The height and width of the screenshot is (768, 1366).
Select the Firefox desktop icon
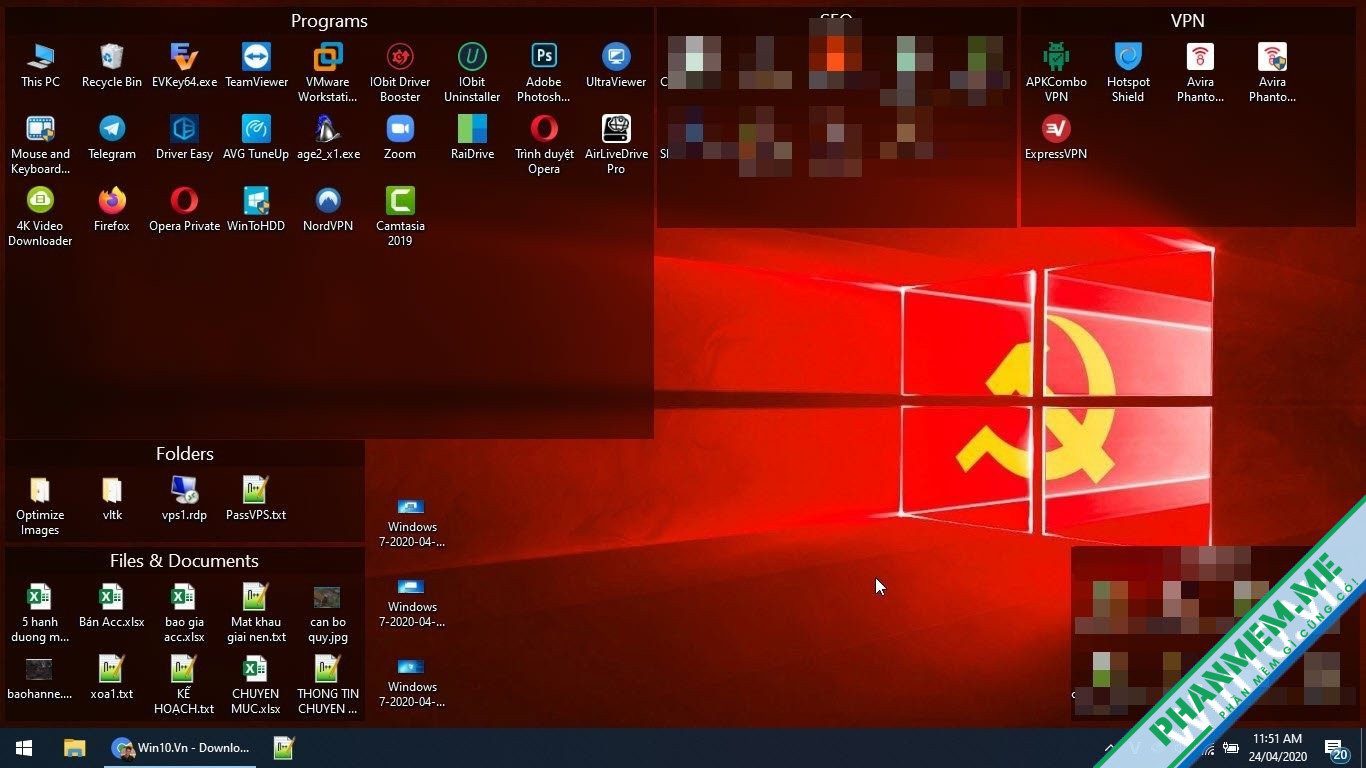(112, 209)
